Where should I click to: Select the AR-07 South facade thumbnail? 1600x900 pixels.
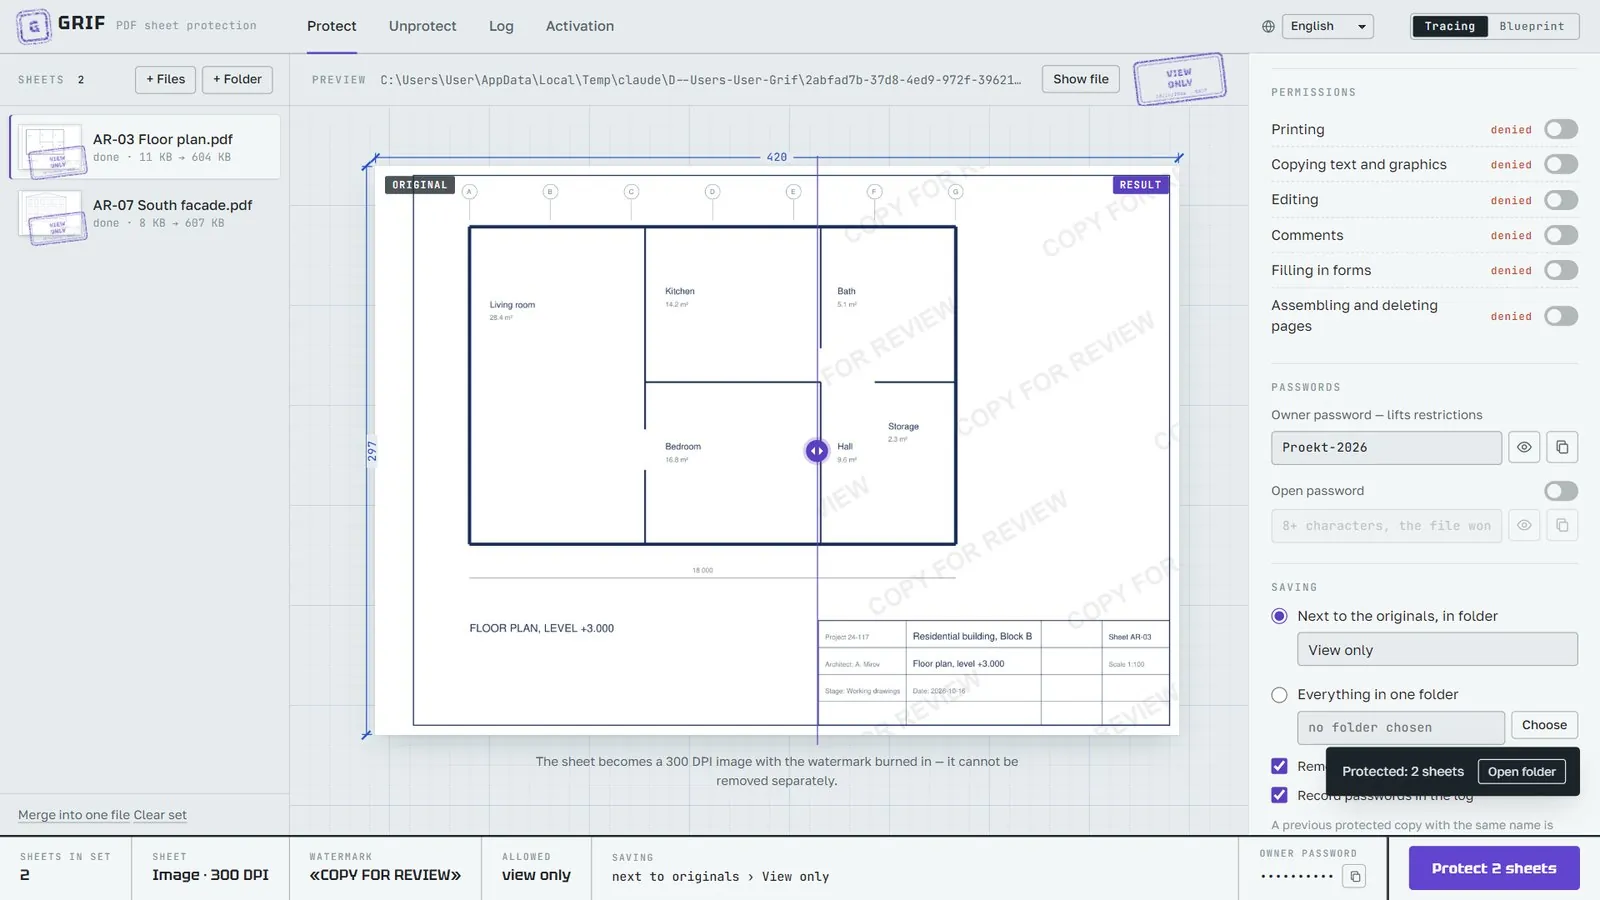point(52,215)
